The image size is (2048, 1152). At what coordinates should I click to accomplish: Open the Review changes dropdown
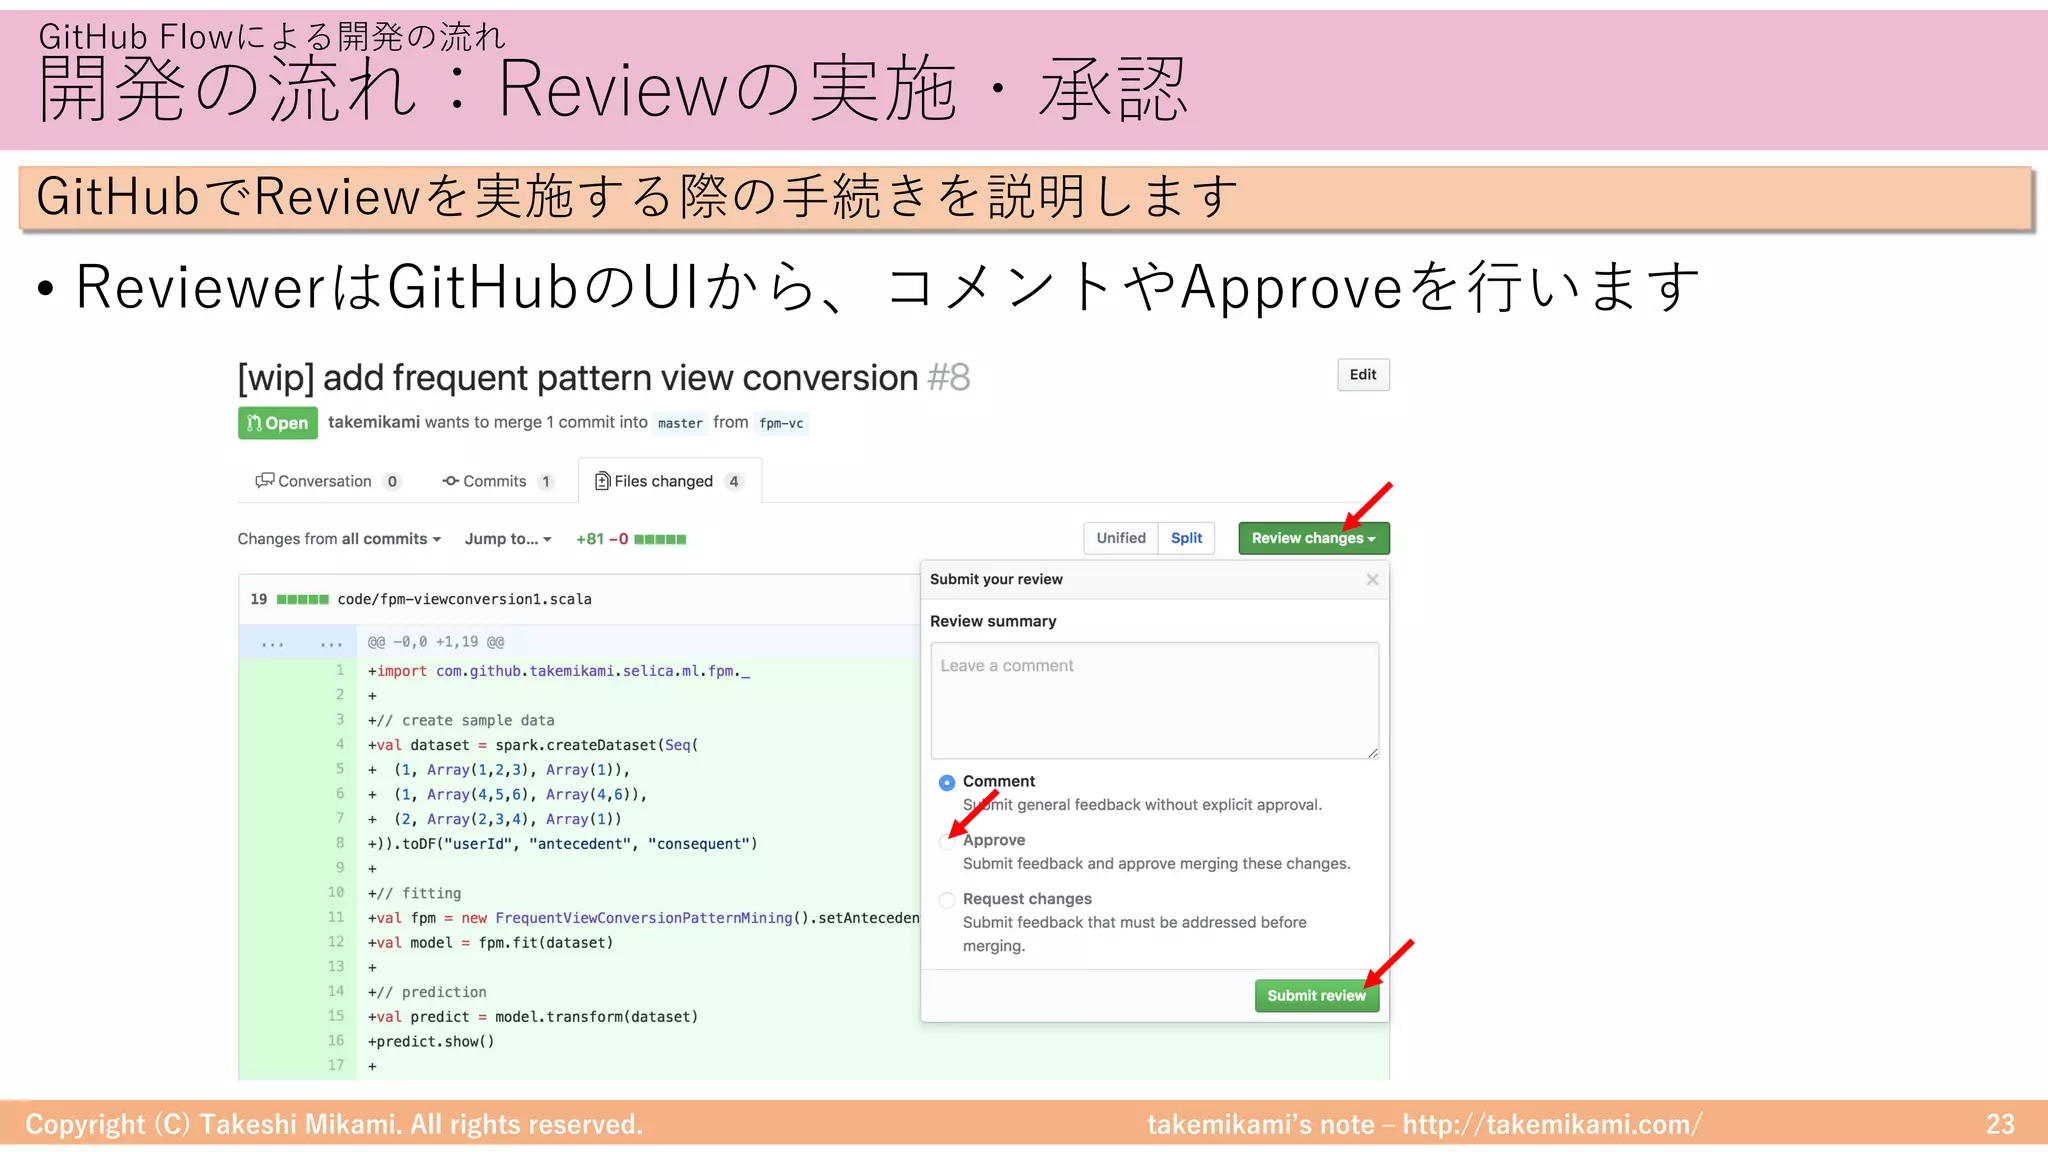click(x=1314, y=538)
